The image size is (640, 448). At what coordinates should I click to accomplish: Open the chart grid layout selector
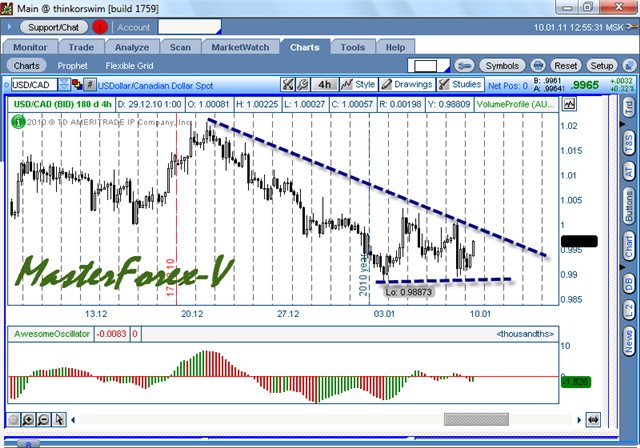click(x=429, y=66)
